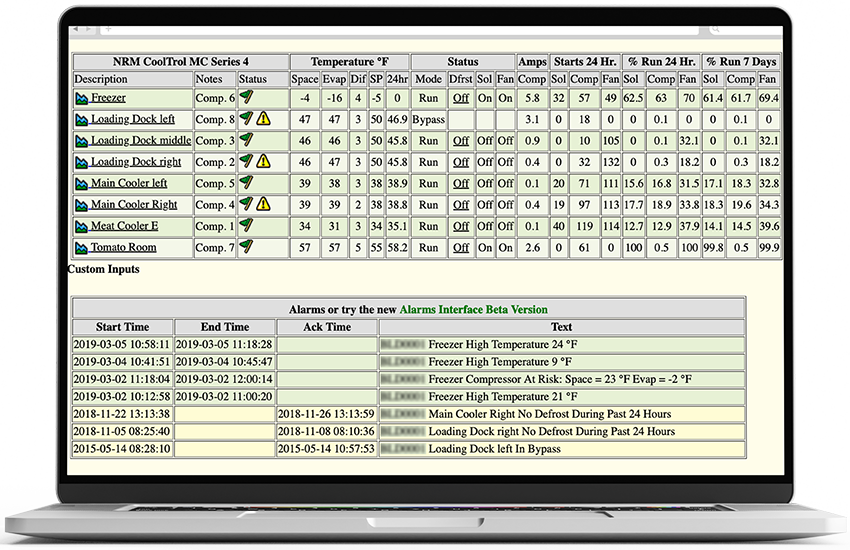Image resolution: width=850 pixels, height=550 pixels.
Task: Click the green status flag for Freezer
Action: tap(246, 97)
